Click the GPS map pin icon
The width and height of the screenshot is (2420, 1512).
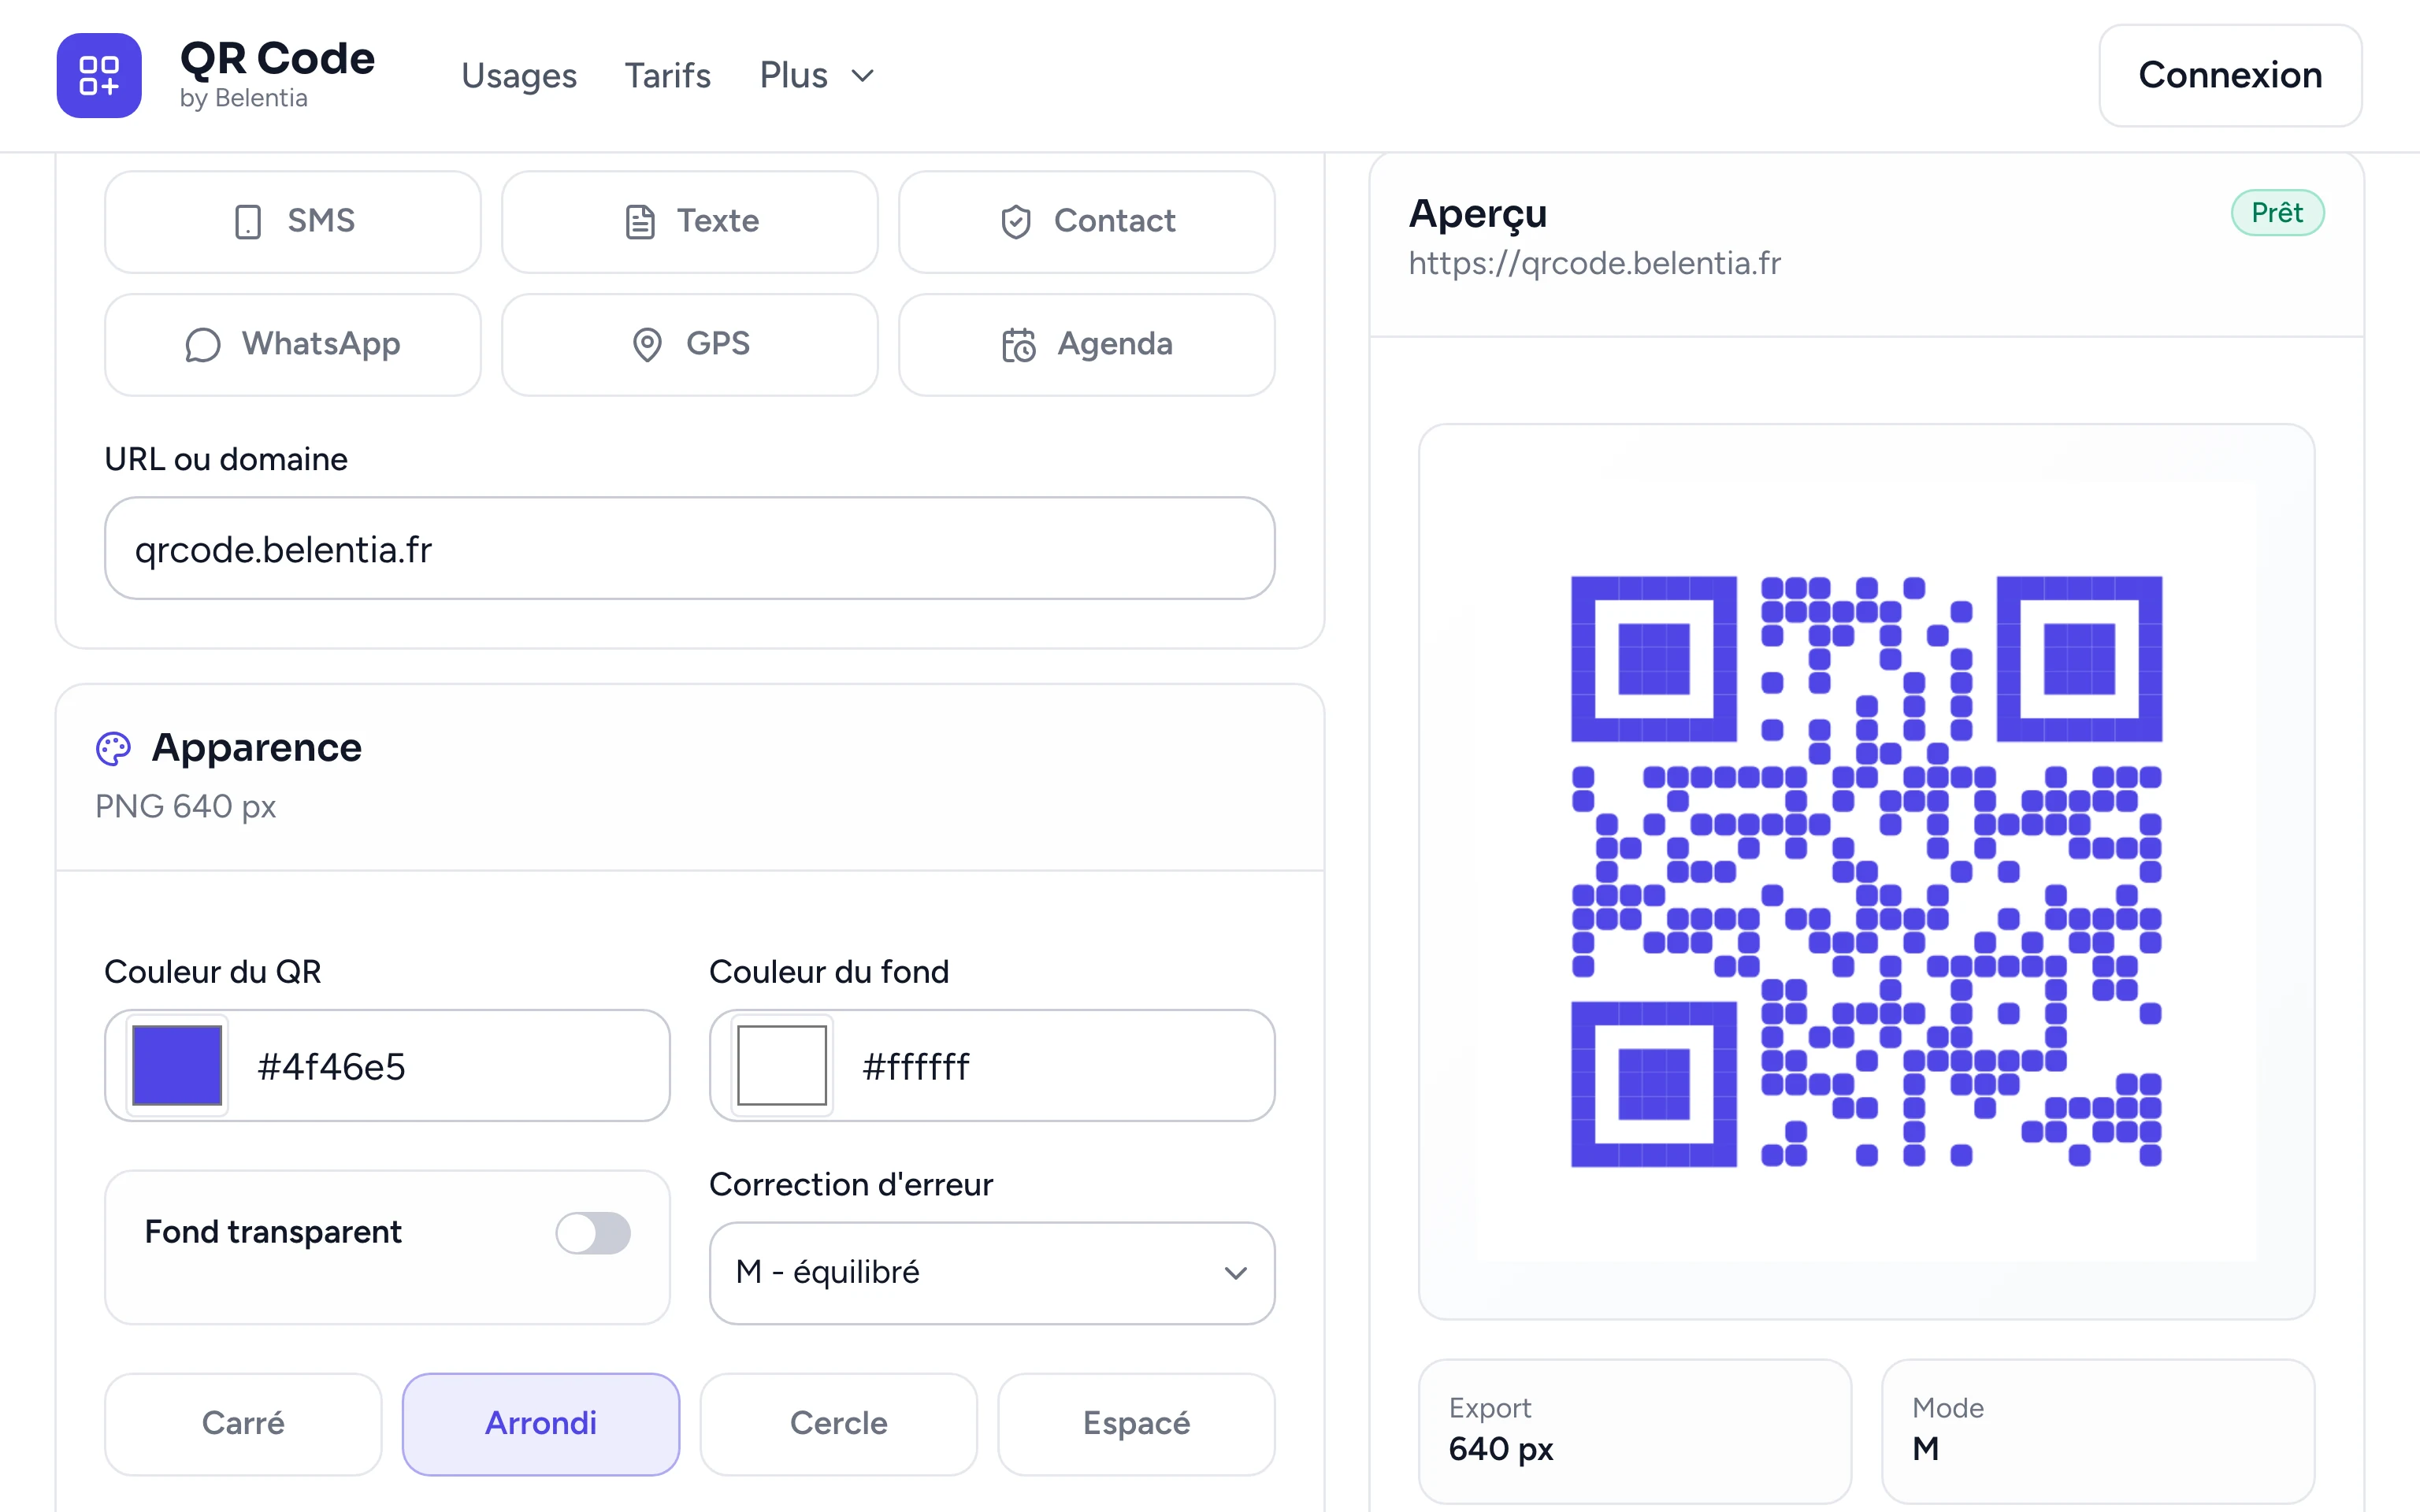tap(648, 345)
